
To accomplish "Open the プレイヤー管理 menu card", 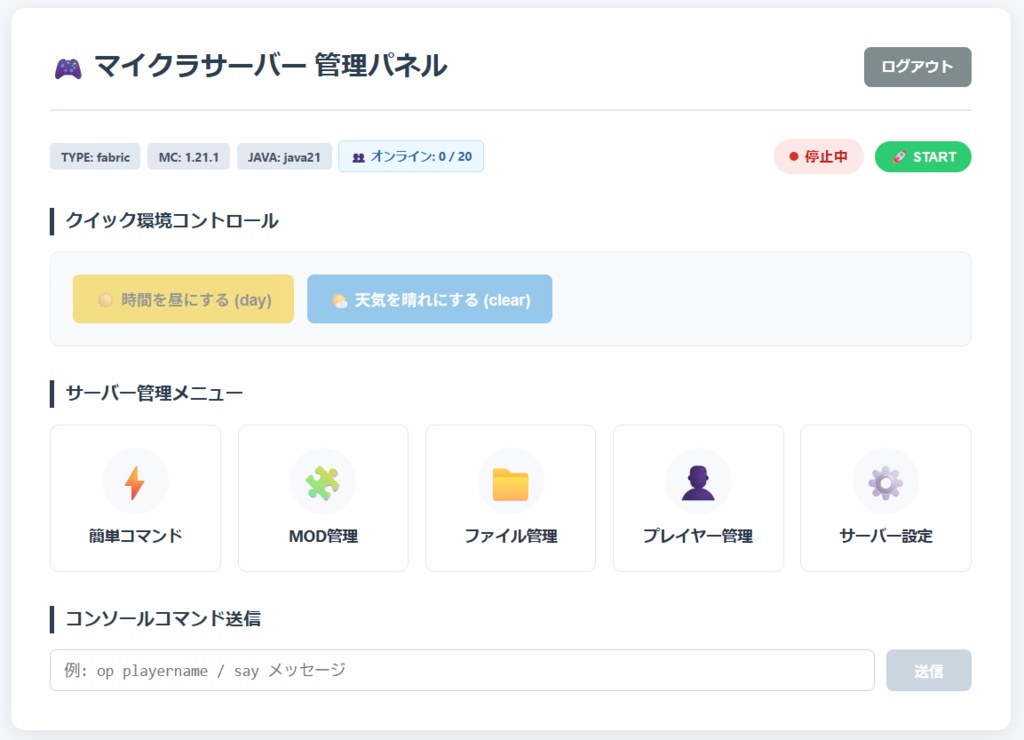I will pyautogui.click(x=697, y=498).
